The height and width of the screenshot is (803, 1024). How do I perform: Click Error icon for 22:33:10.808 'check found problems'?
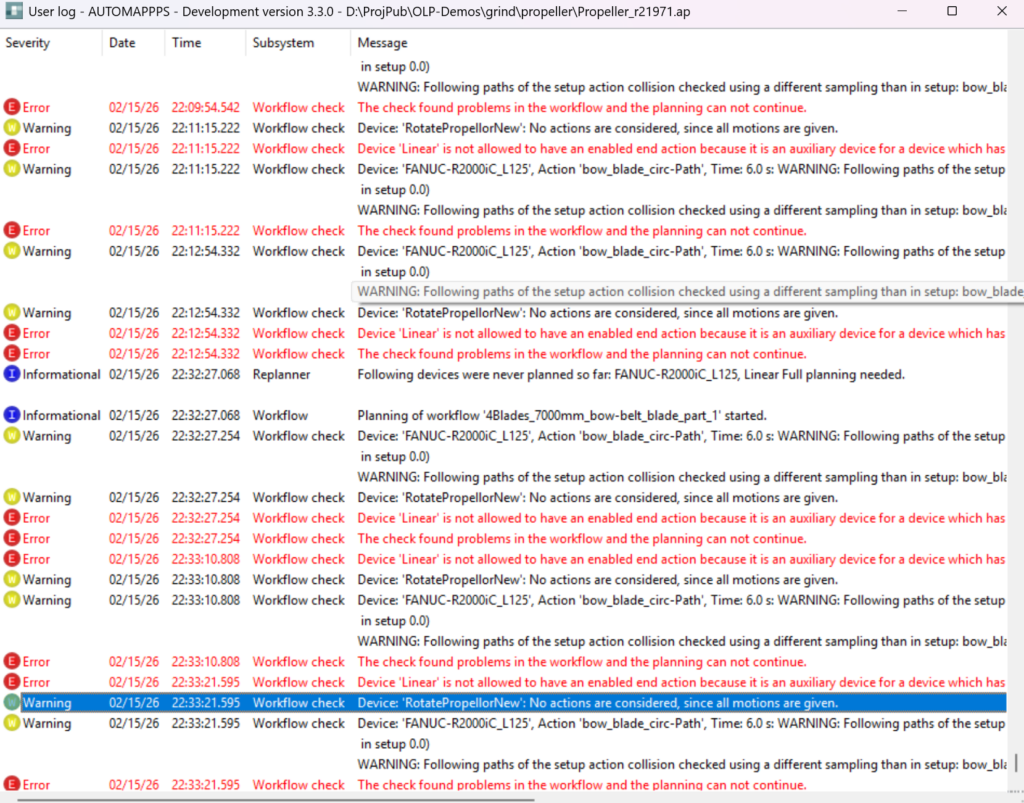(12, 662)
